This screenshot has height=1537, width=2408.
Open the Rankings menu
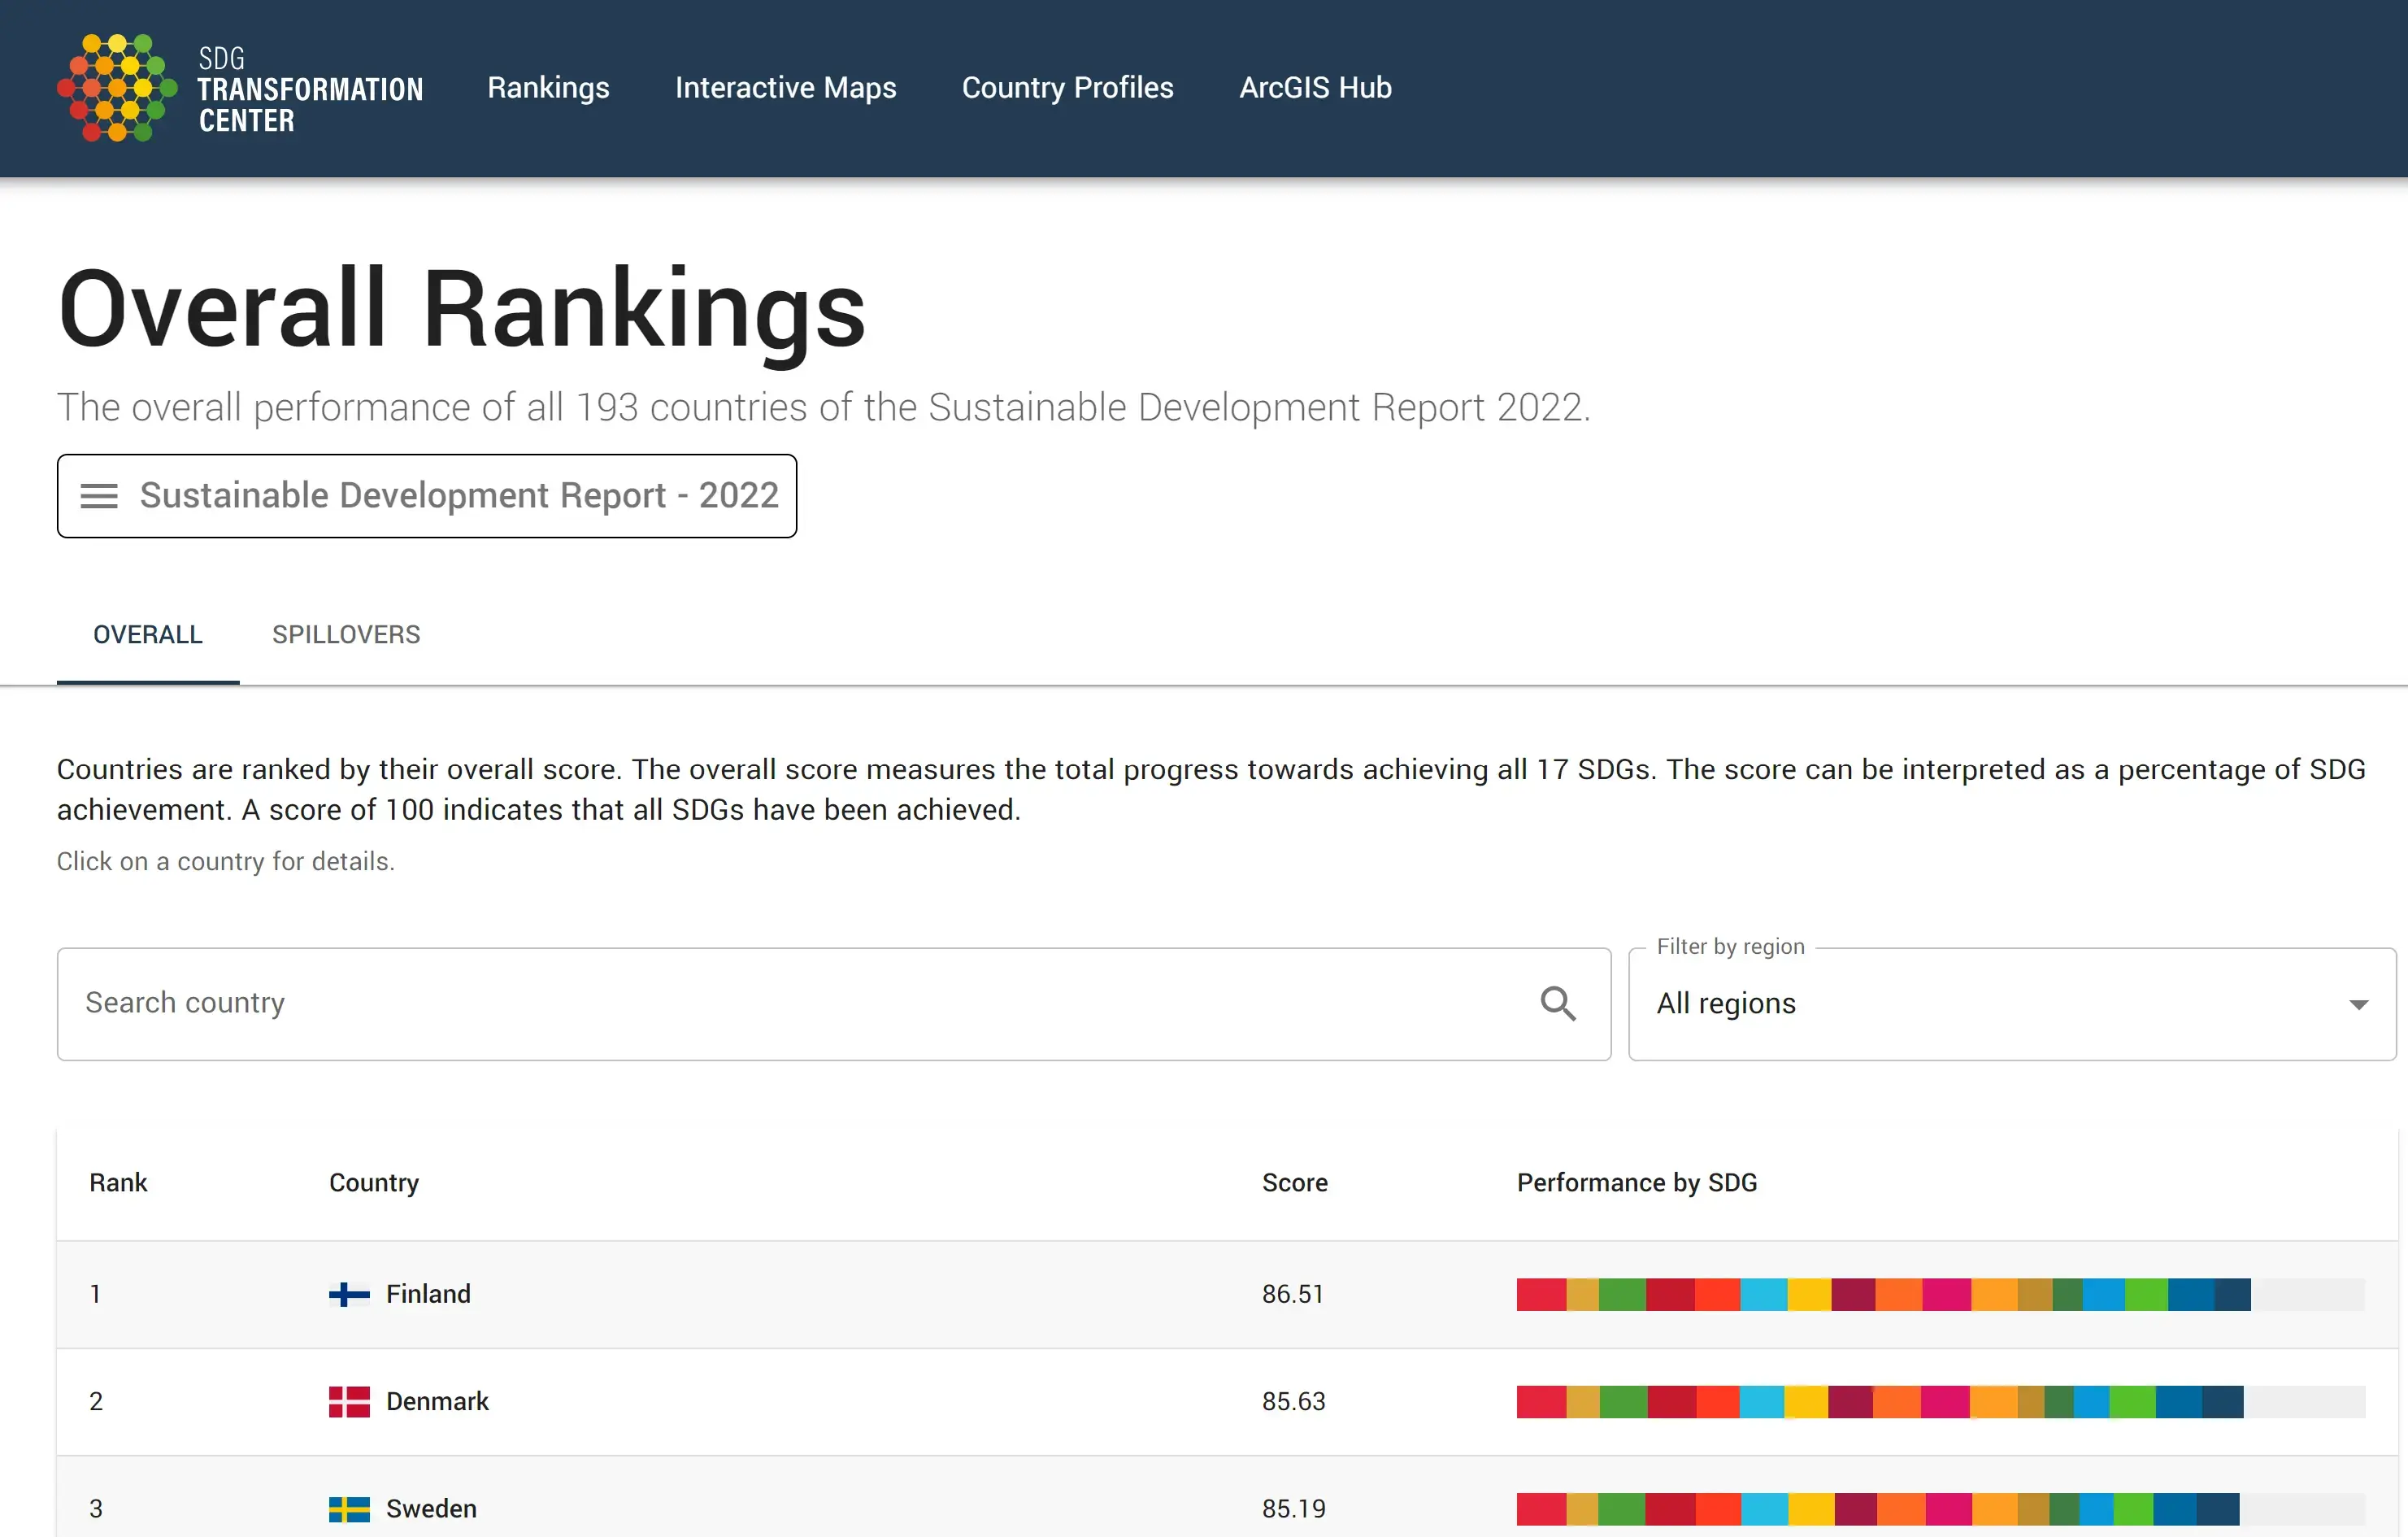click(548, 88)
